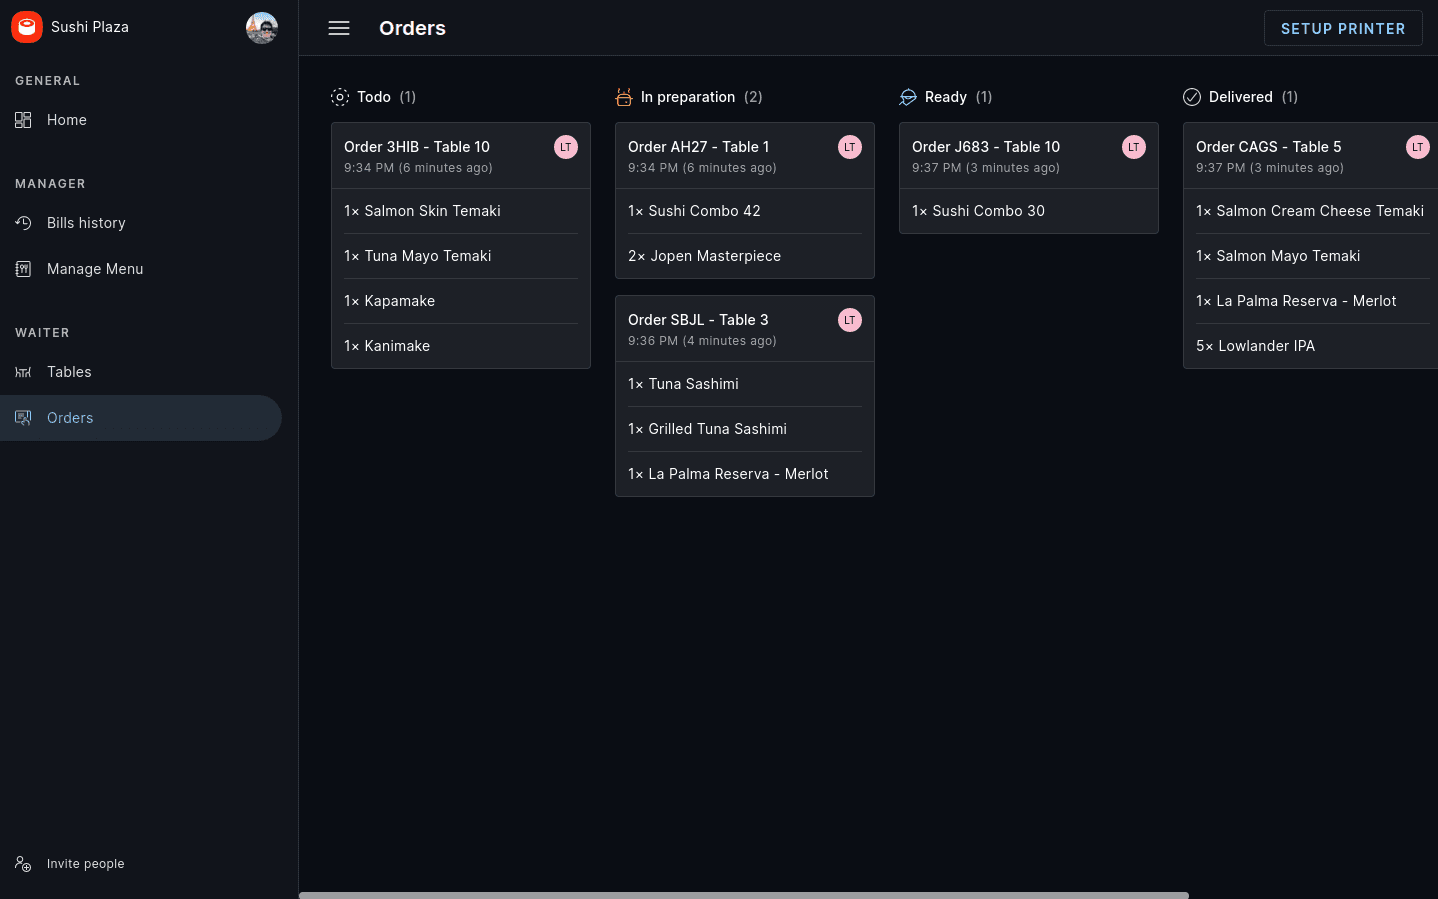The image size is (1438, 899).
Task: Select '1× Grilled Tuna Sashimi' item
Action: coord(745,429)
